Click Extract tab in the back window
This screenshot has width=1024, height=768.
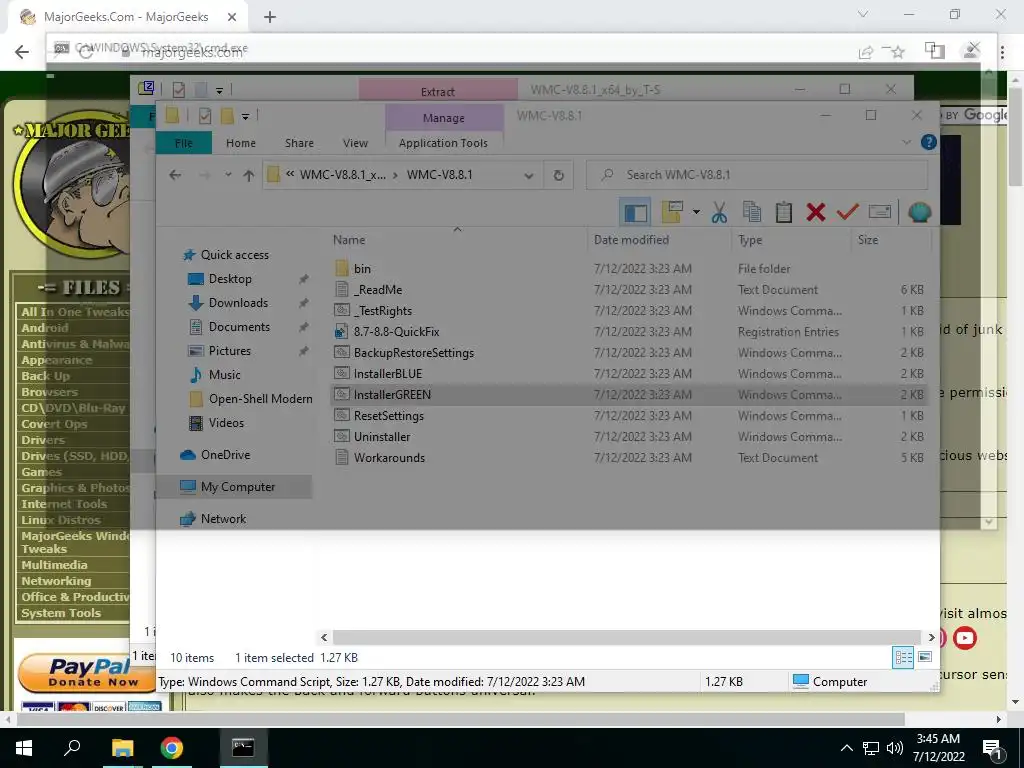pyautogui.click(x=438, y=91)
